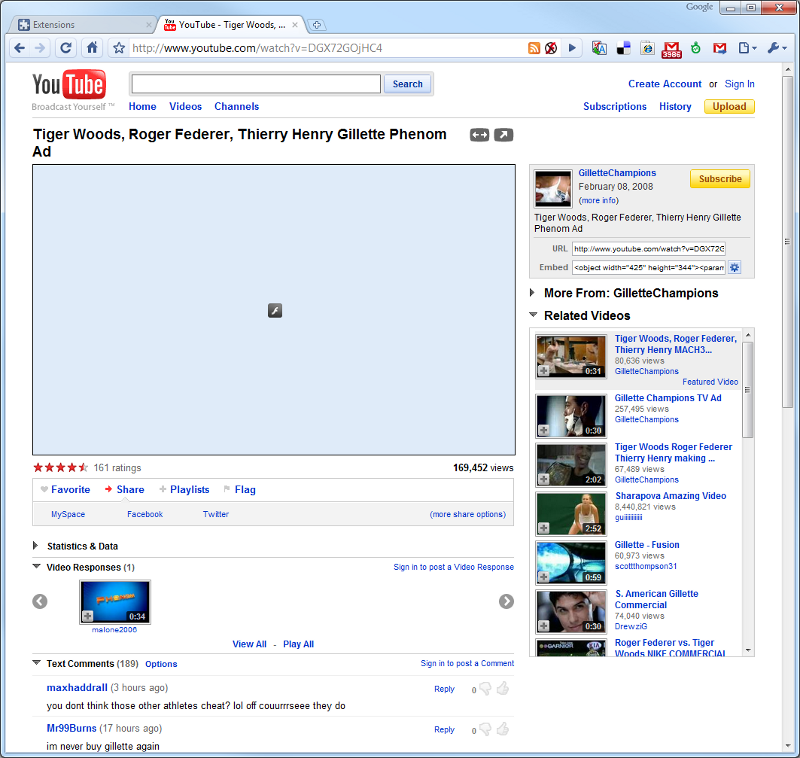Click the YouTube logo
This screenshot has height=758, width=800.
(x=69, y=84)
